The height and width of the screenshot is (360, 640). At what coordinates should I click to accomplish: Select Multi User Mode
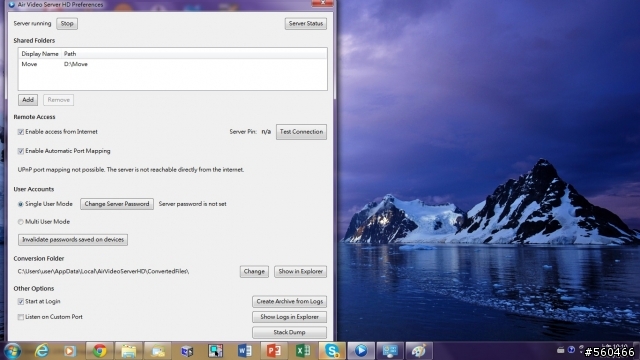coord(20,222)
